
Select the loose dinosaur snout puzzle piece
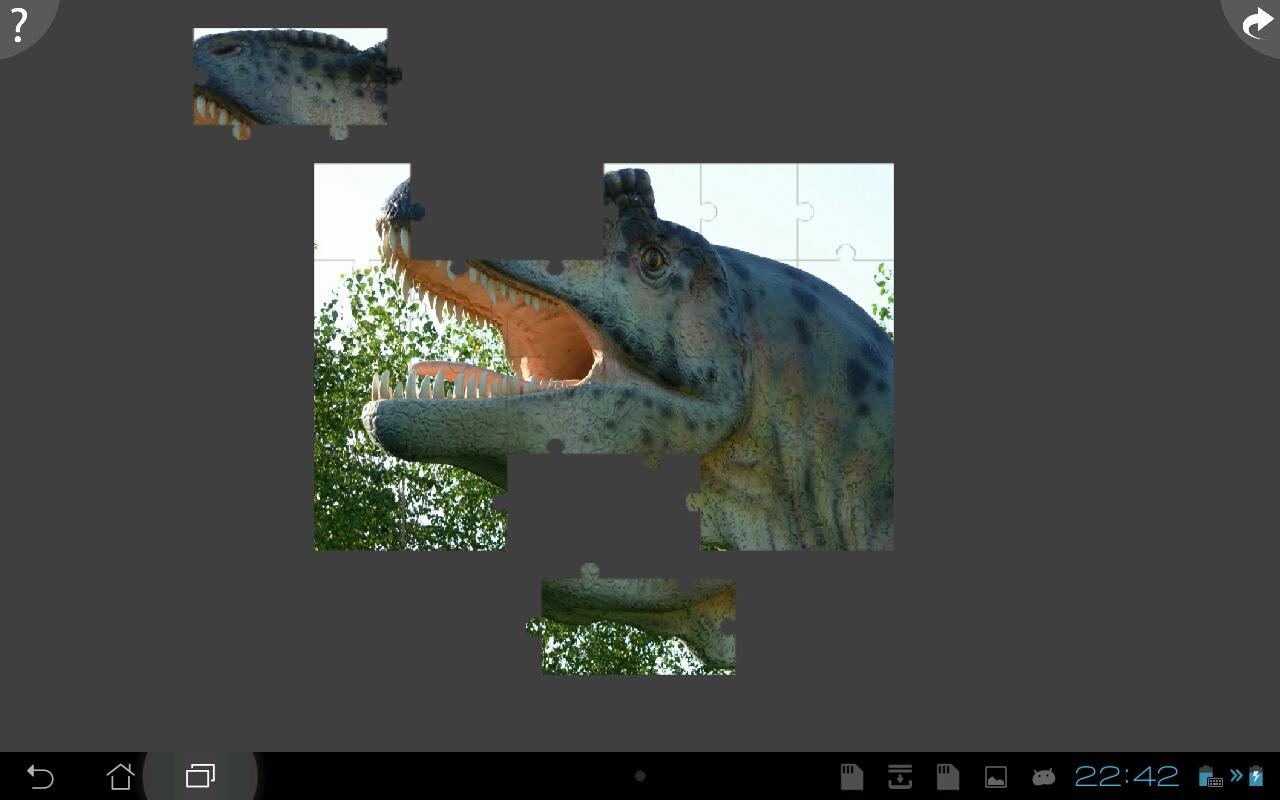coord(296,83)
